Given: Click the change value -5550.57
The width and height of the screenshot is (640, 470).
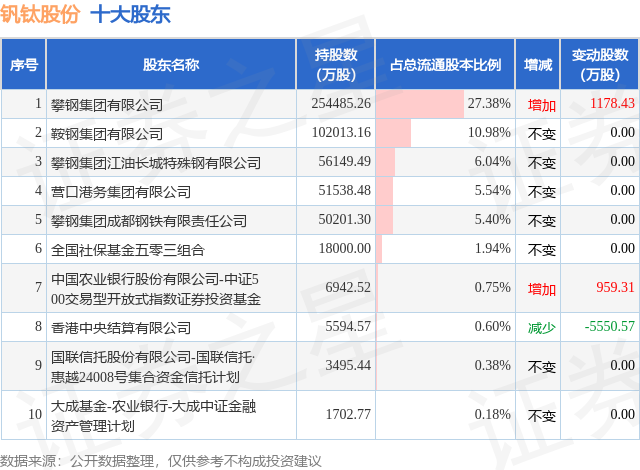Looking at the screenshot, I should click(x=610, y=326).
